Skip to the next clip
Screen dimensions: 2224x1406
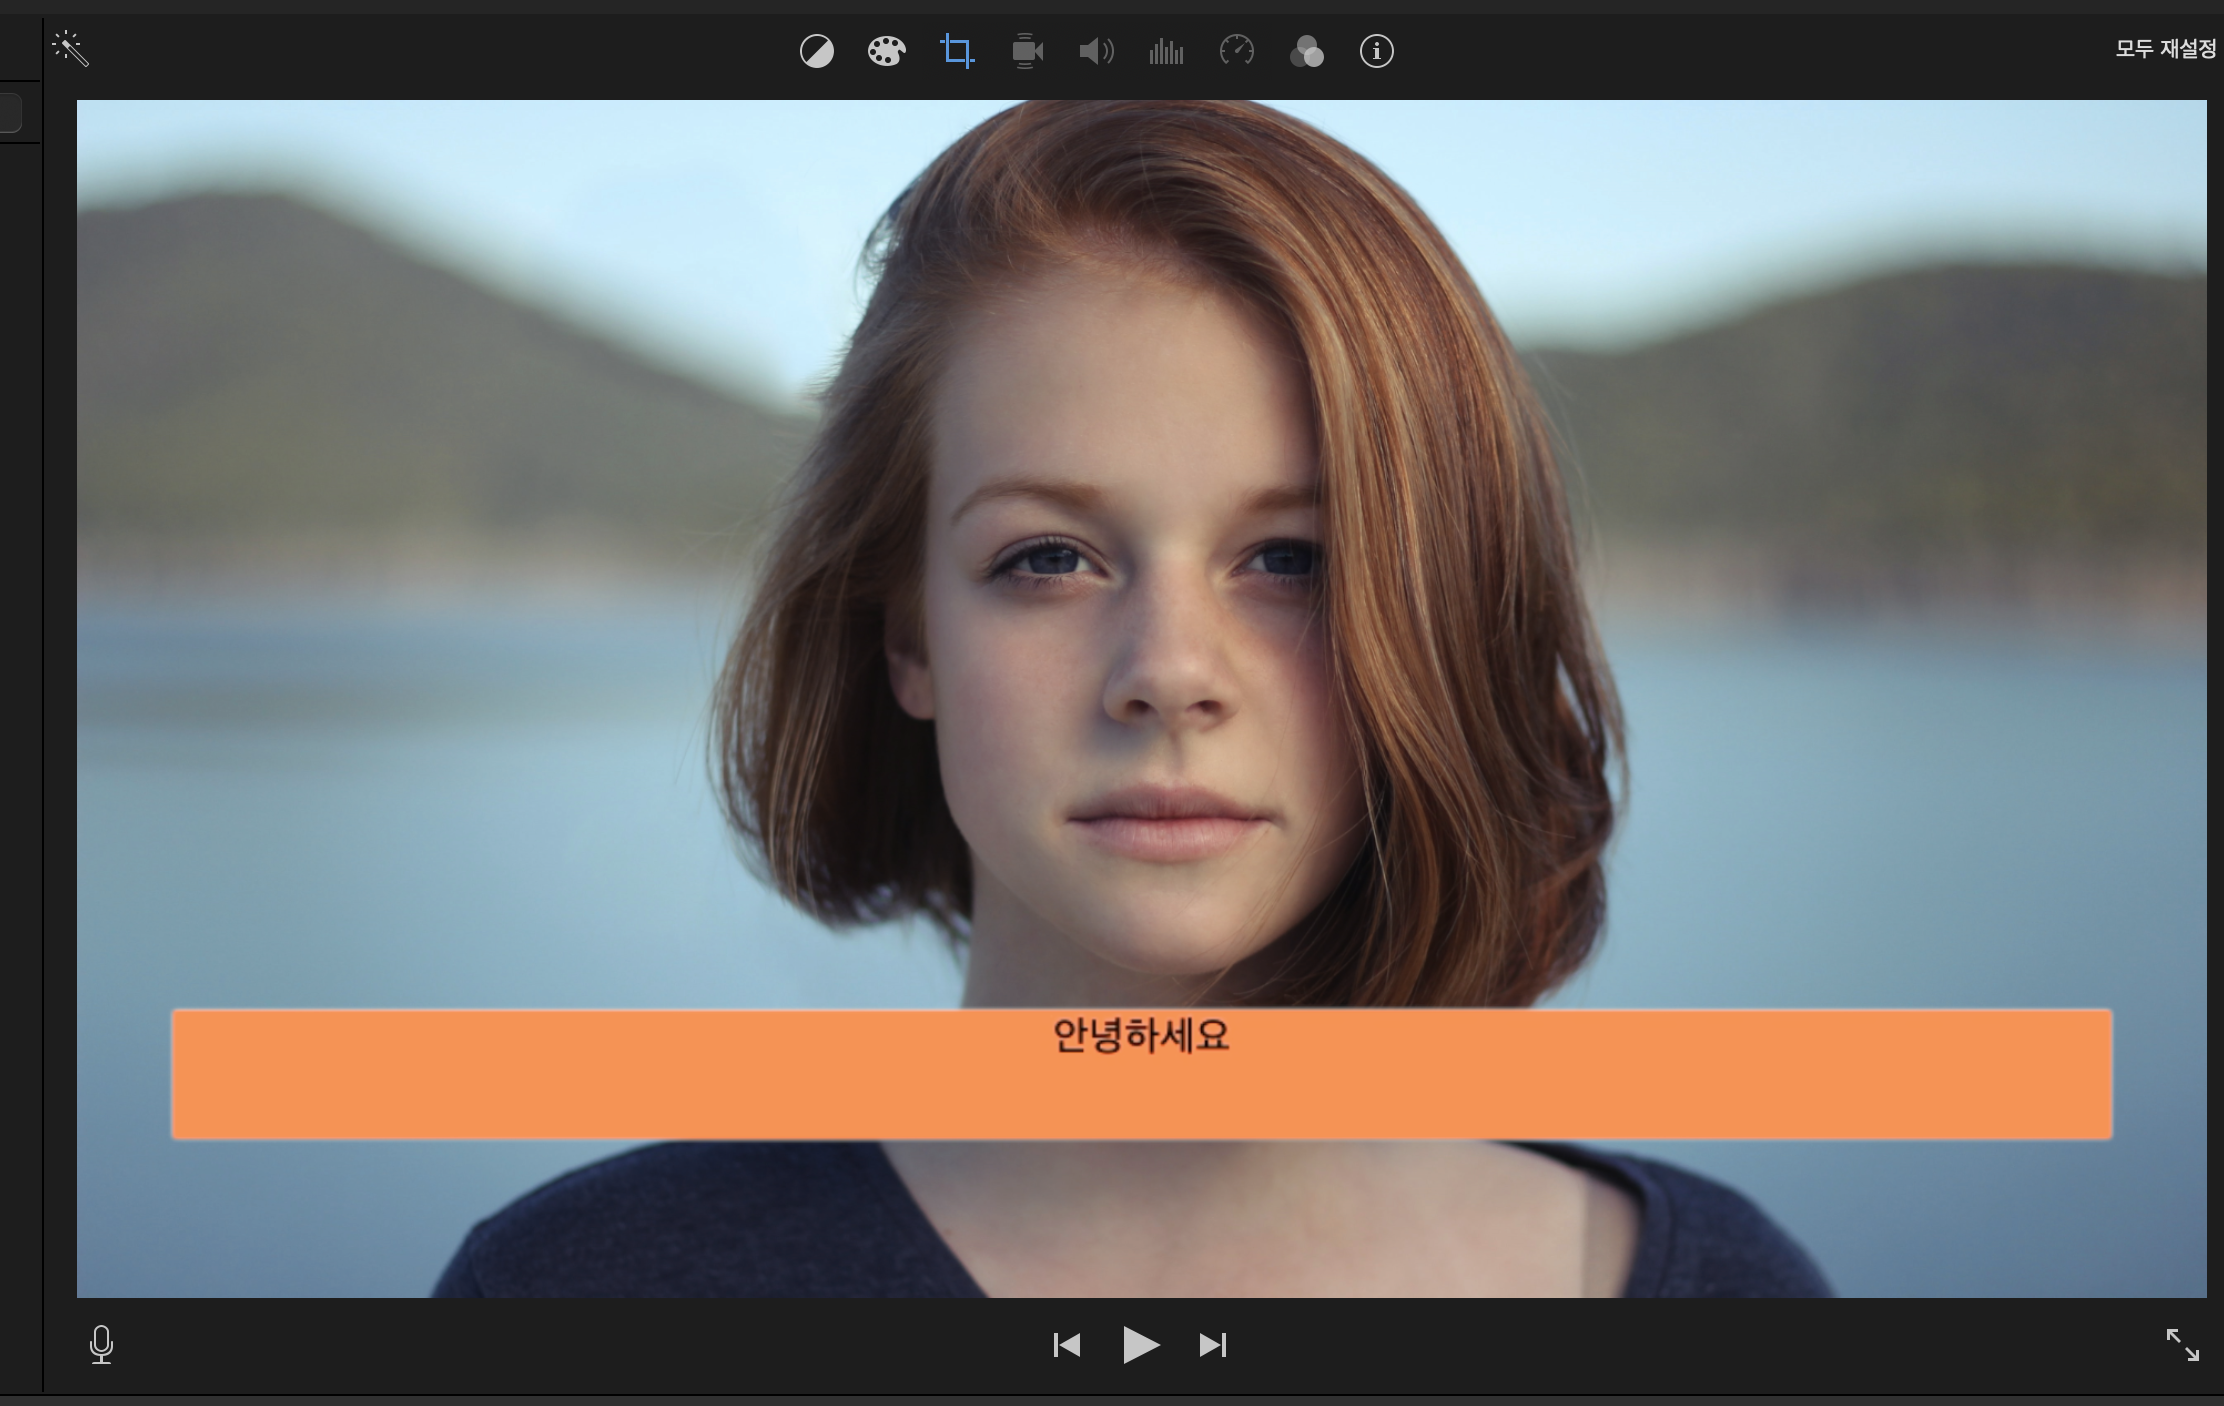[x=1212, y=1345]
